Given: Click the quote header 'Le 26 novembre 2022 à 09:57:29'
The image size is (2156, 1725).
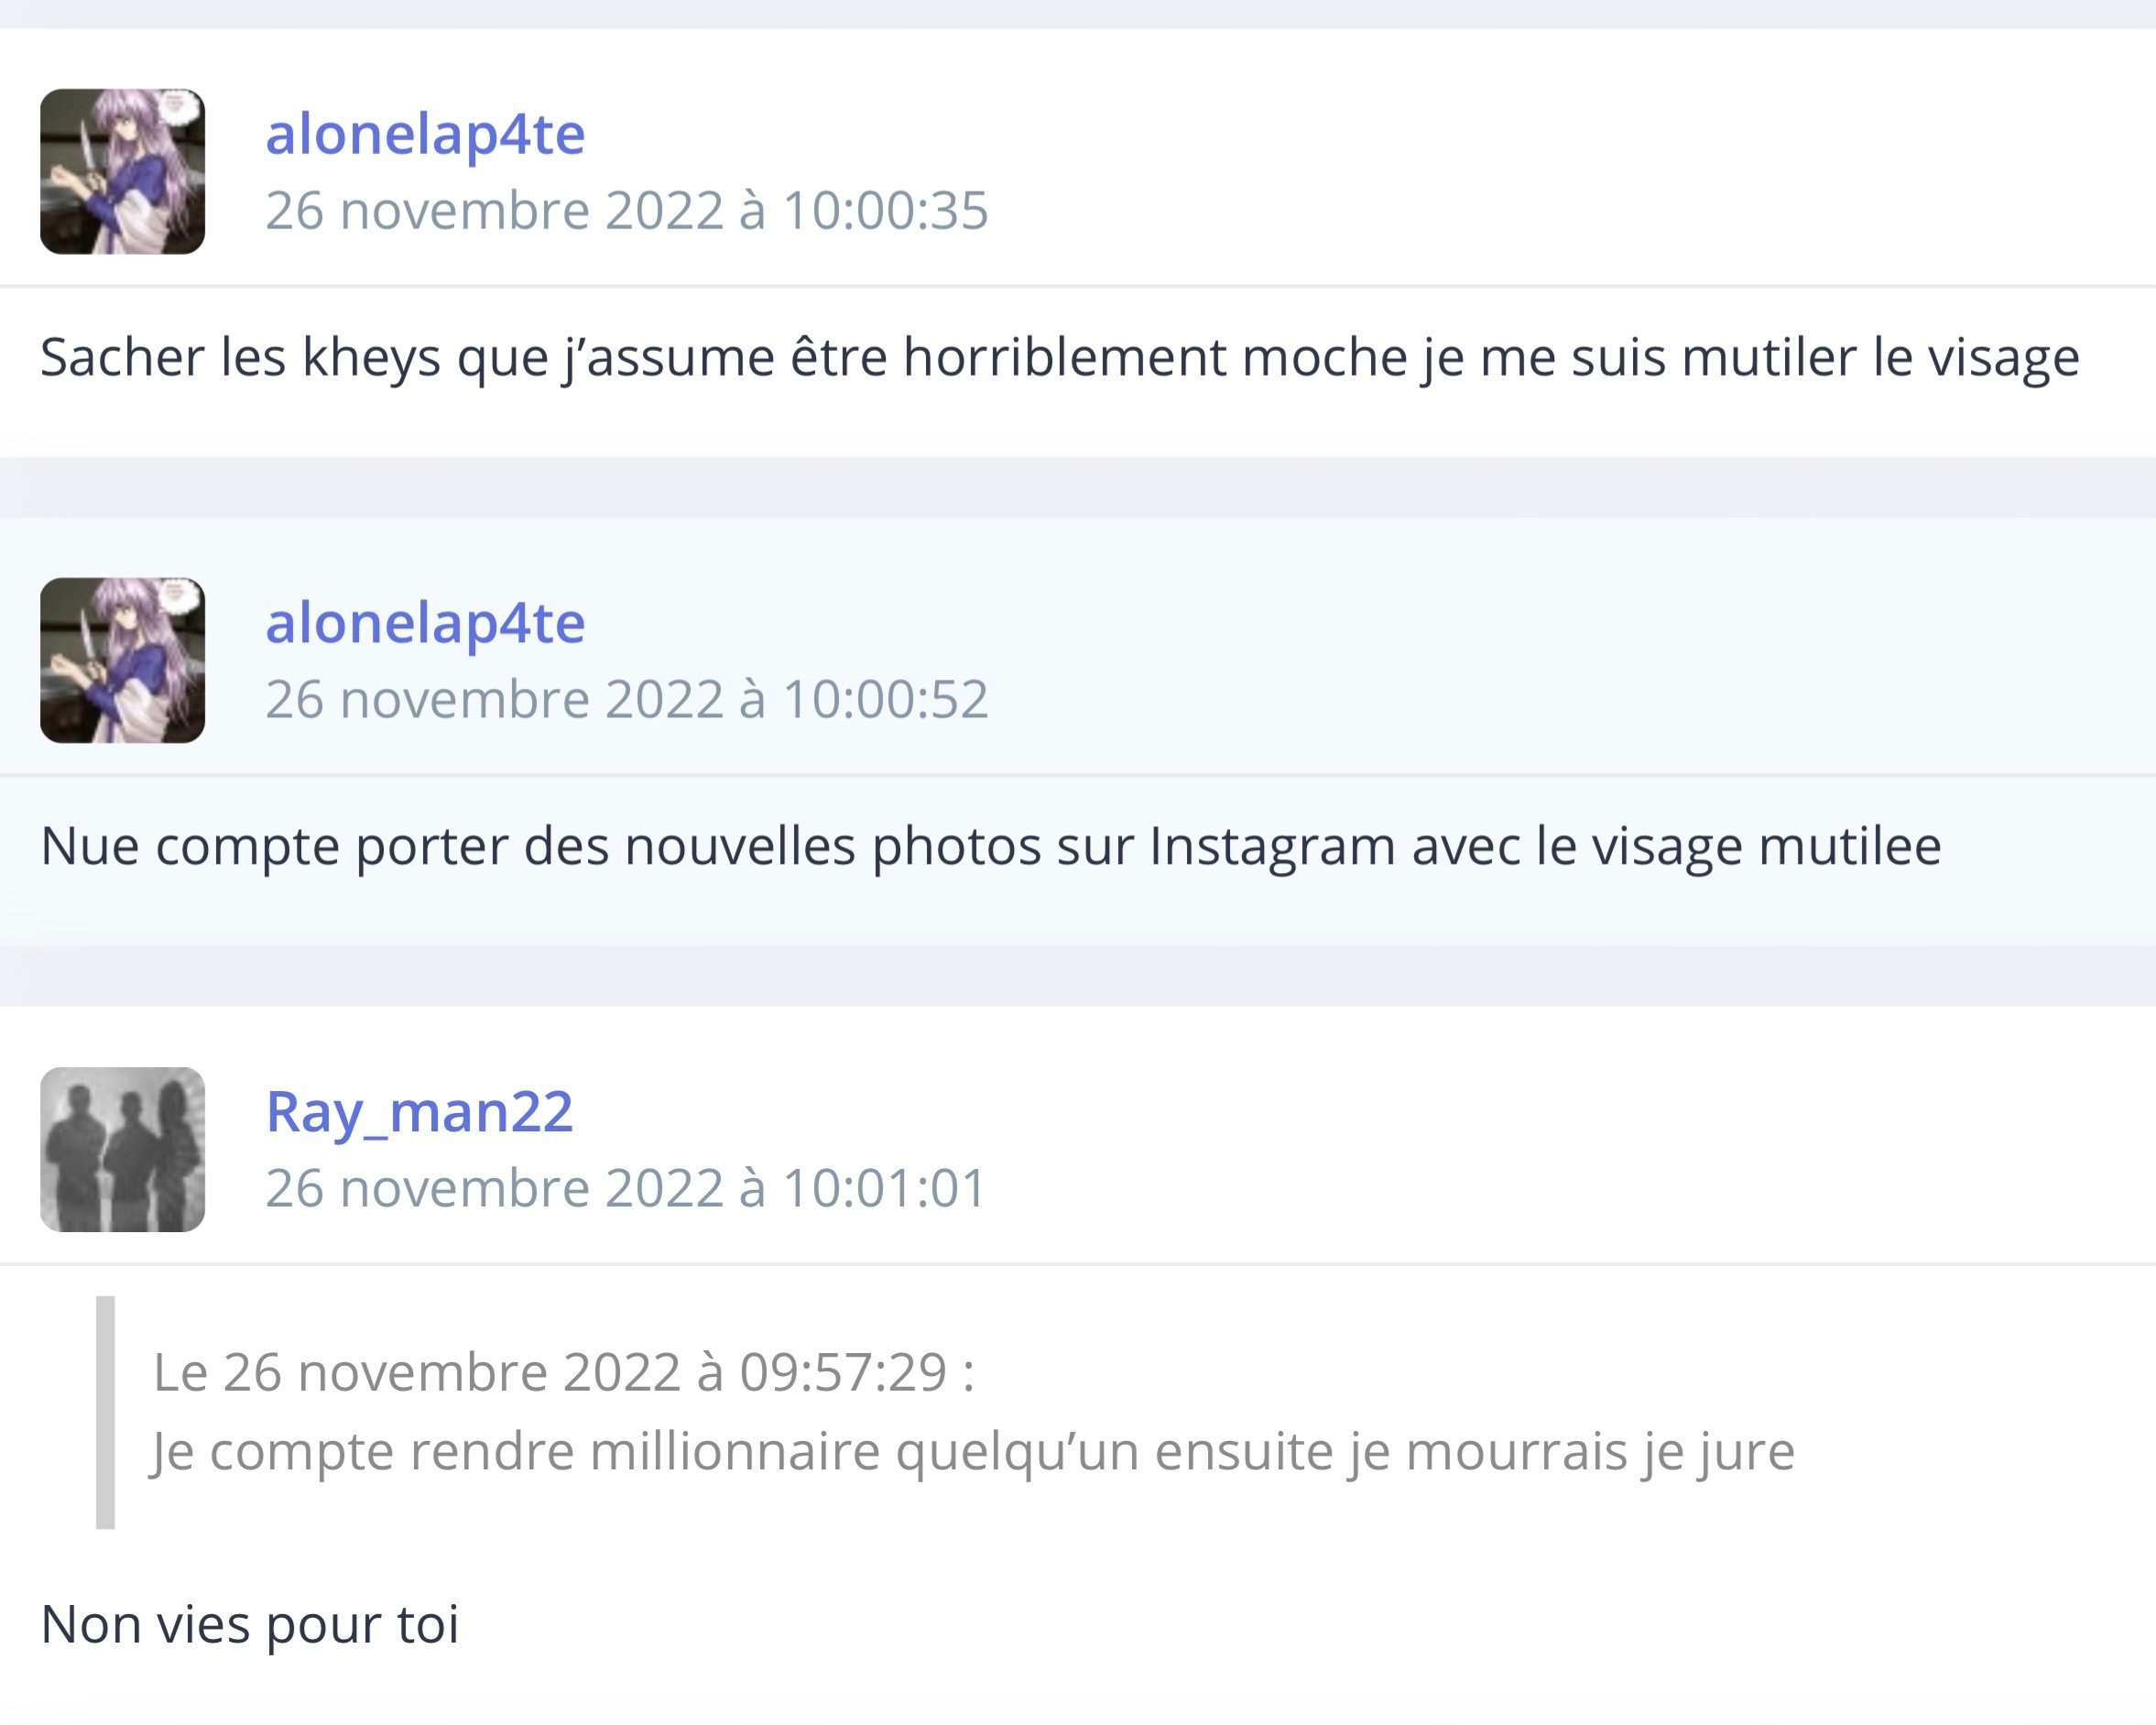Looking at the screenshot, I should tap(563, 1372).
